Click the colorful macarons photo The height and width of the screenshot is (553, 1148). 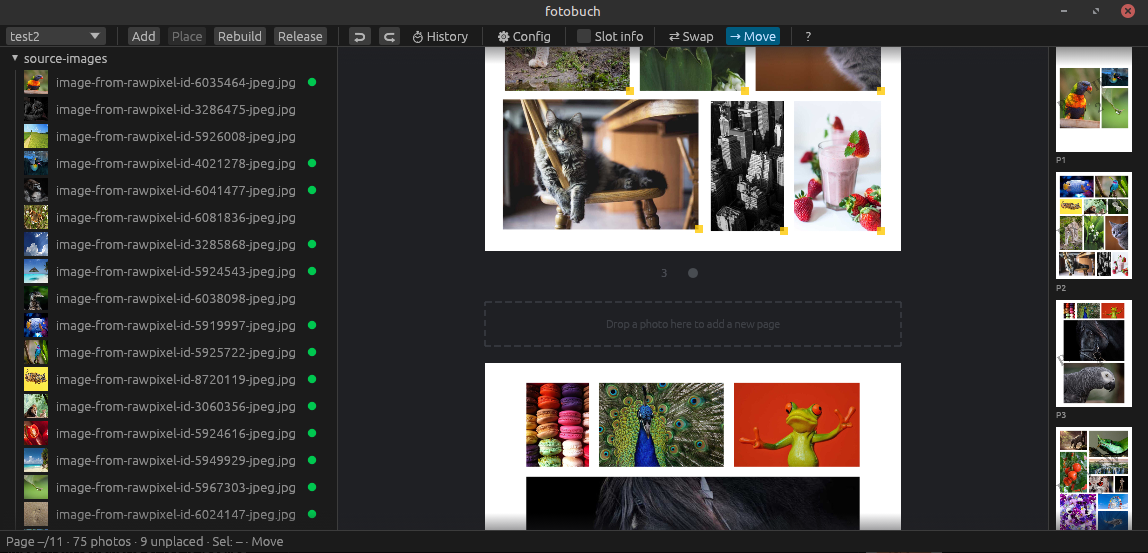tap(557, 425)
